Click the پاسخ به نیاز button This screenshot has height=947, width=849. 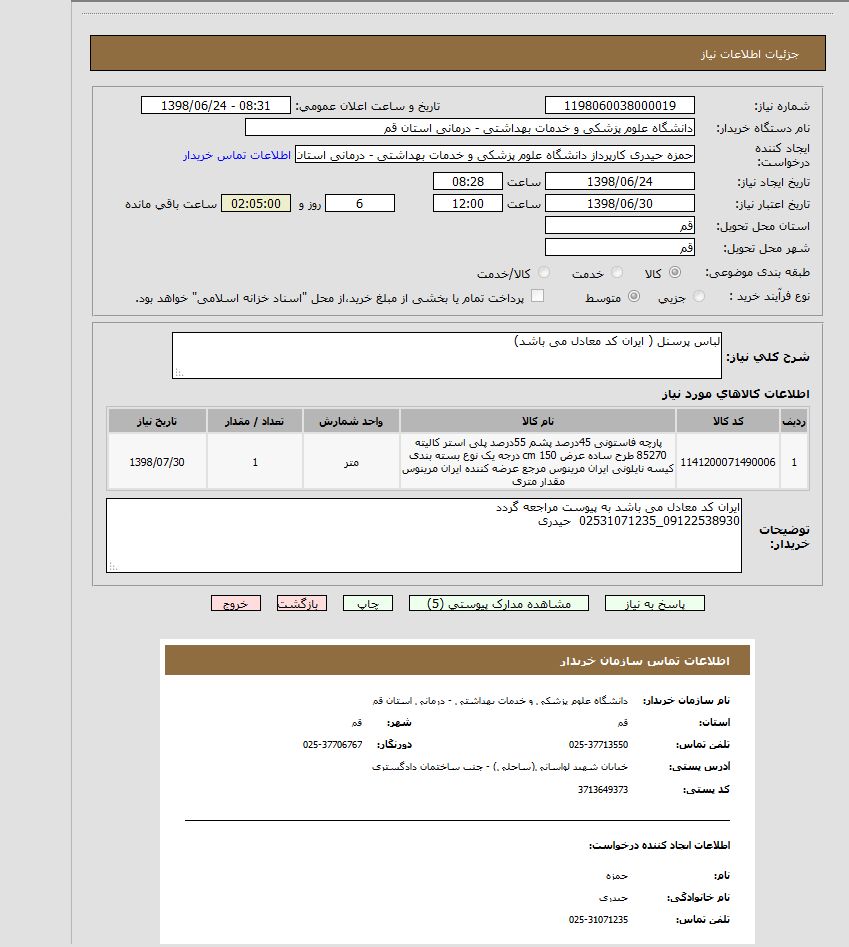tap(654, 603)
